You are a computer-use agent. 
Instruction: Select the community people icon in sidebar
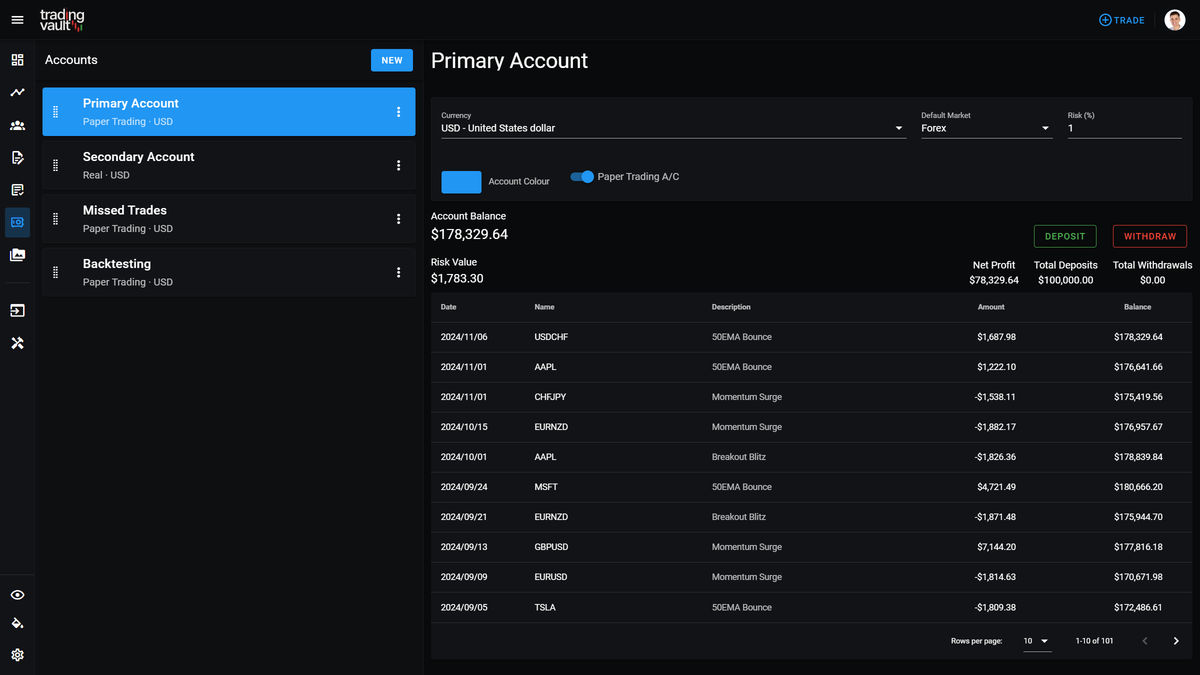(x=17, y=125)
